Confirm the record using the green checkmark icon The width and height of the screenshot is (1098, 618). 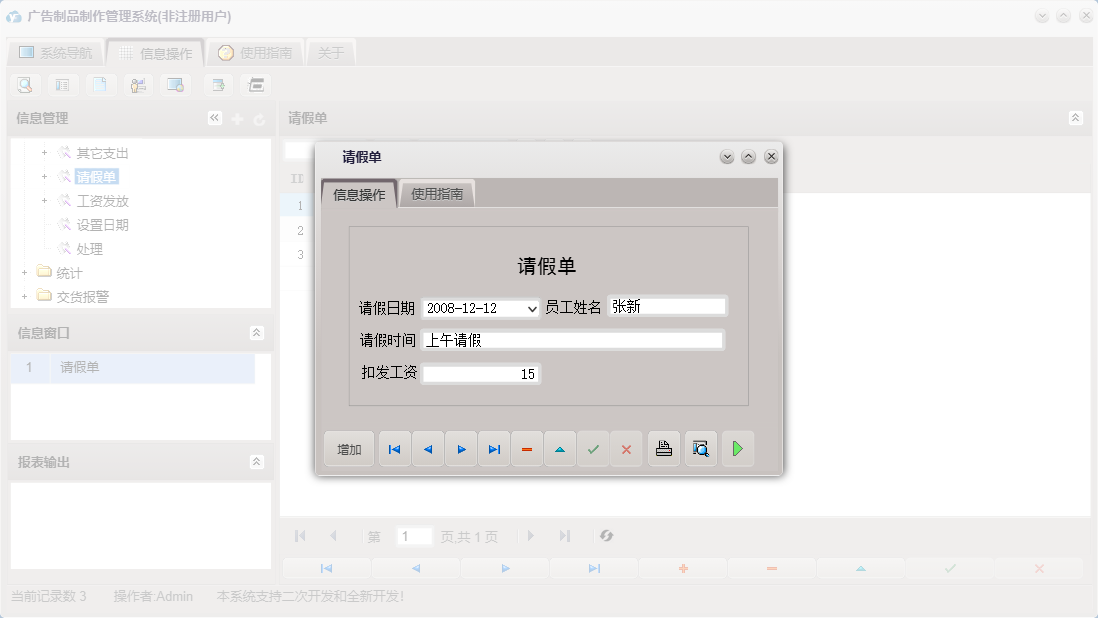point(593,448)
